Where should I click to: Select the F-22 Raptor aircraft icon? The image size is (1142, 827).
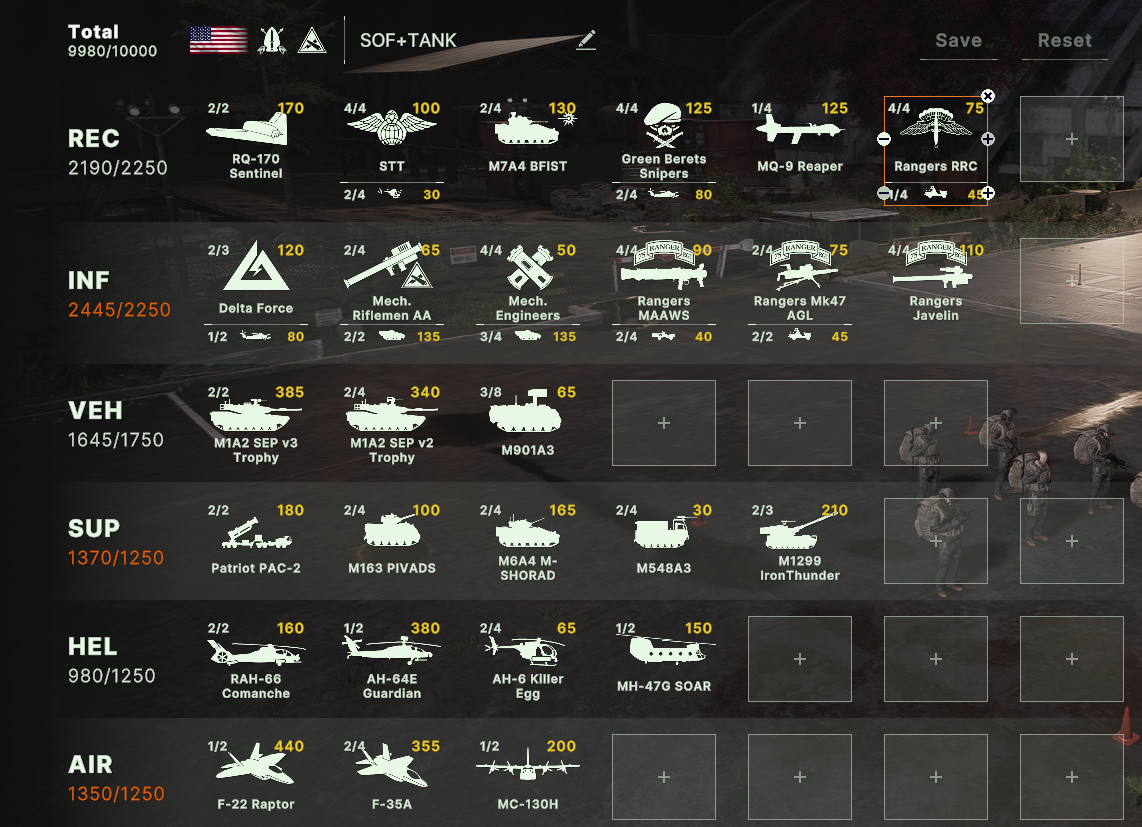coord(255,764)
